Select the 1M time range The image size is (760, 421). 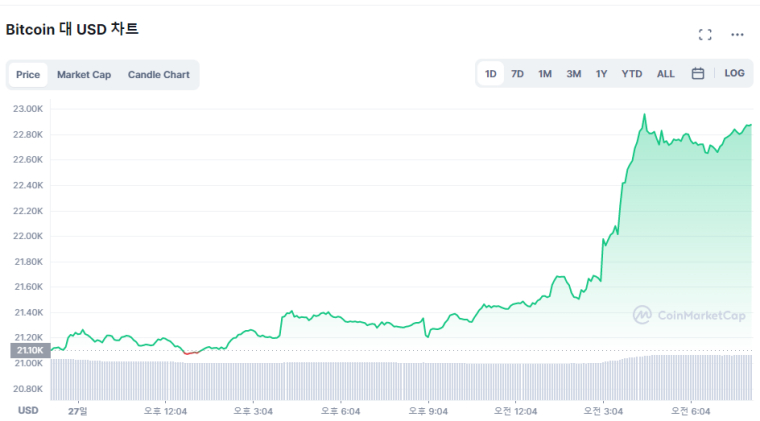[545, 74]
